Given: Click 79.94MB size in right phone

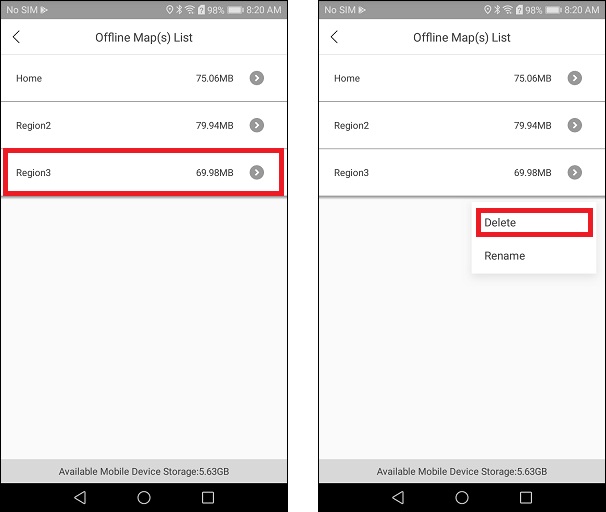Looking at the screenshot, I should pyautogui.click(x=533, y=126).
